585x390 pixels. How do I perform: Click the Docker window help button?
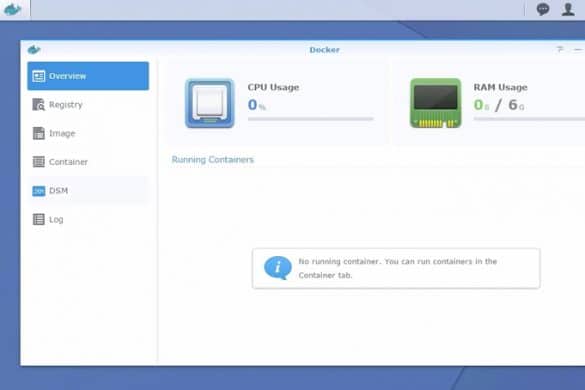click(560, 49)
